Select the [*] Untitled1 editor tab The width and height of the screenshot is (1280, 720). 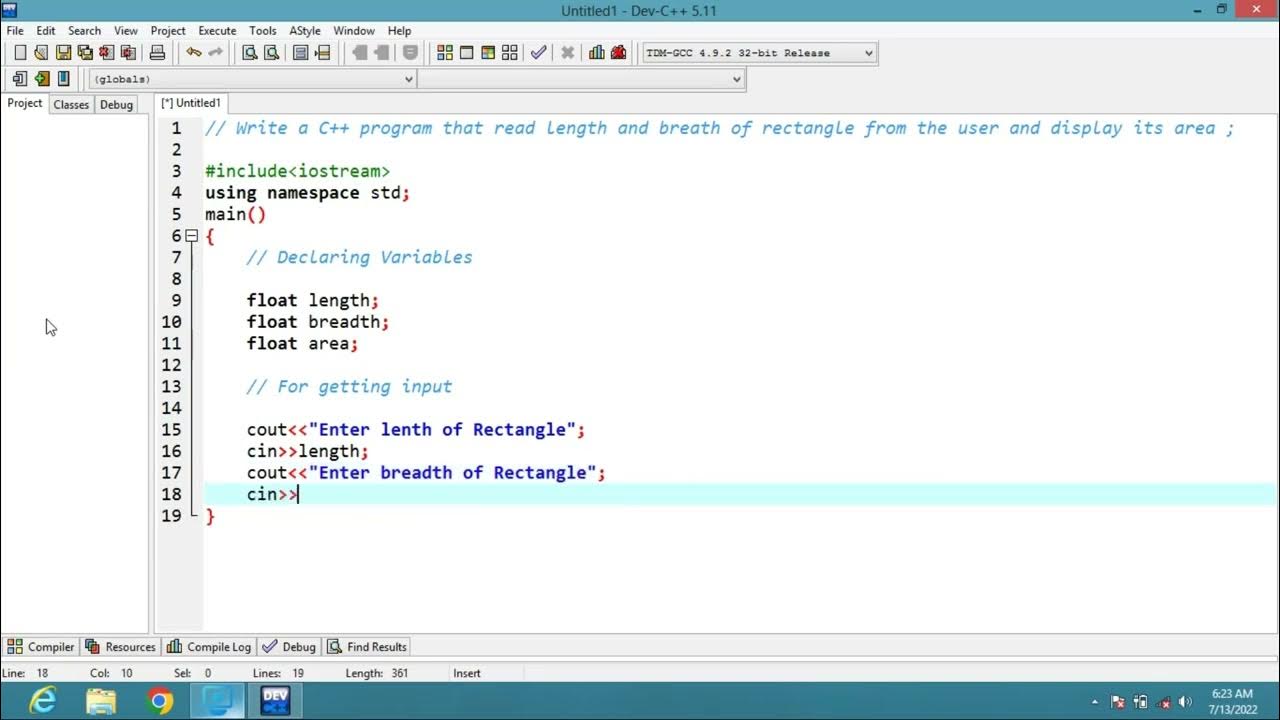tap(192, 103)
